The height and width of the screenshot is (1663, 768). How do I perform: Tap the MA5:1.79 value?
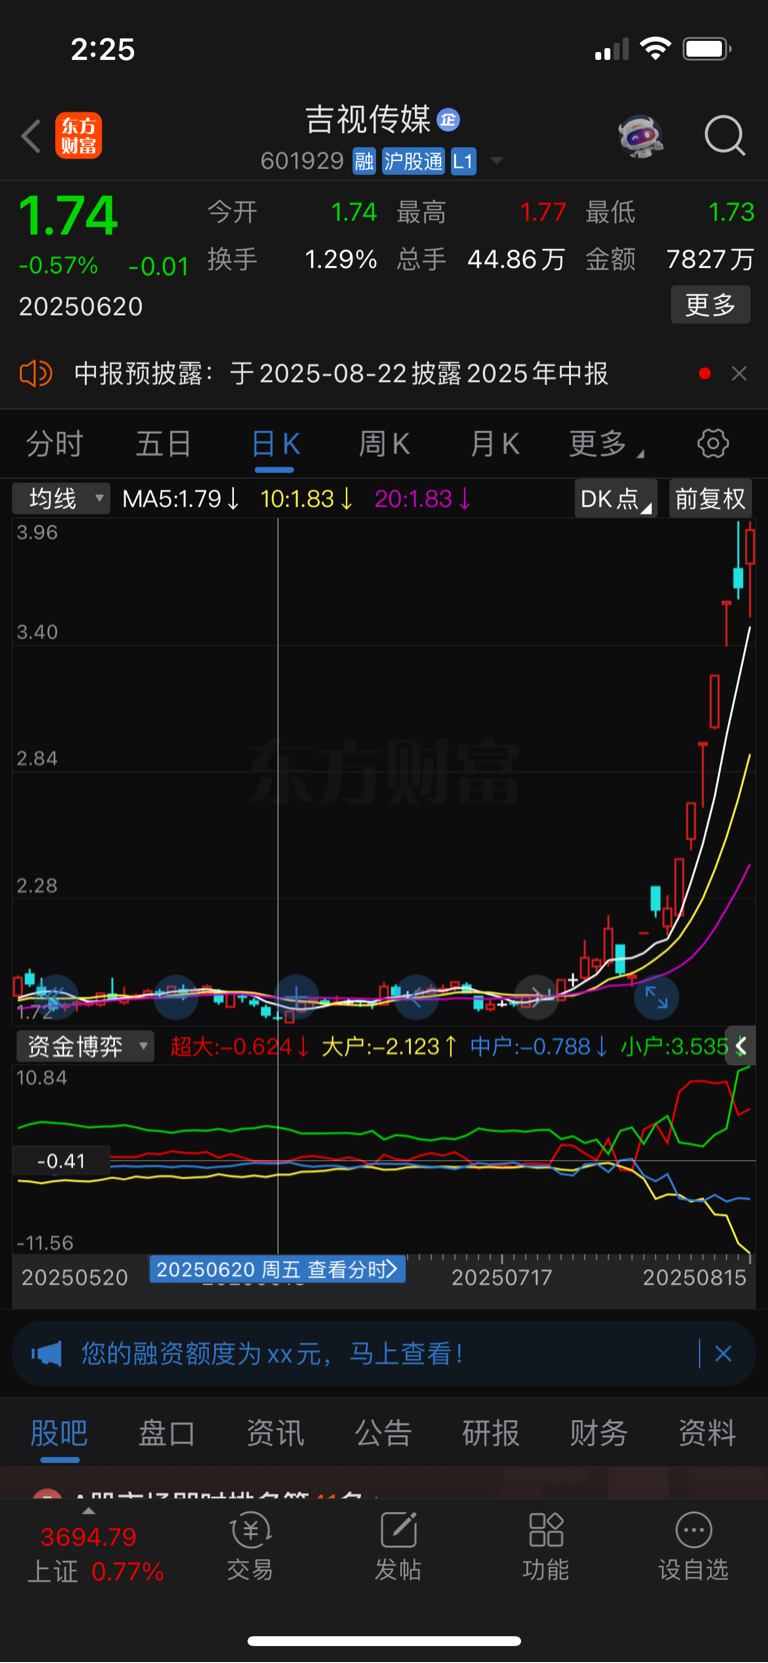pos(181,498)
